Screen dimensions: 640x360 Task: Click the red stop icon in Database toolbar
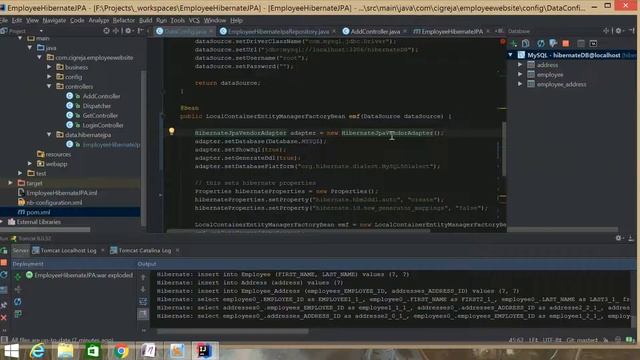(566, 43)
